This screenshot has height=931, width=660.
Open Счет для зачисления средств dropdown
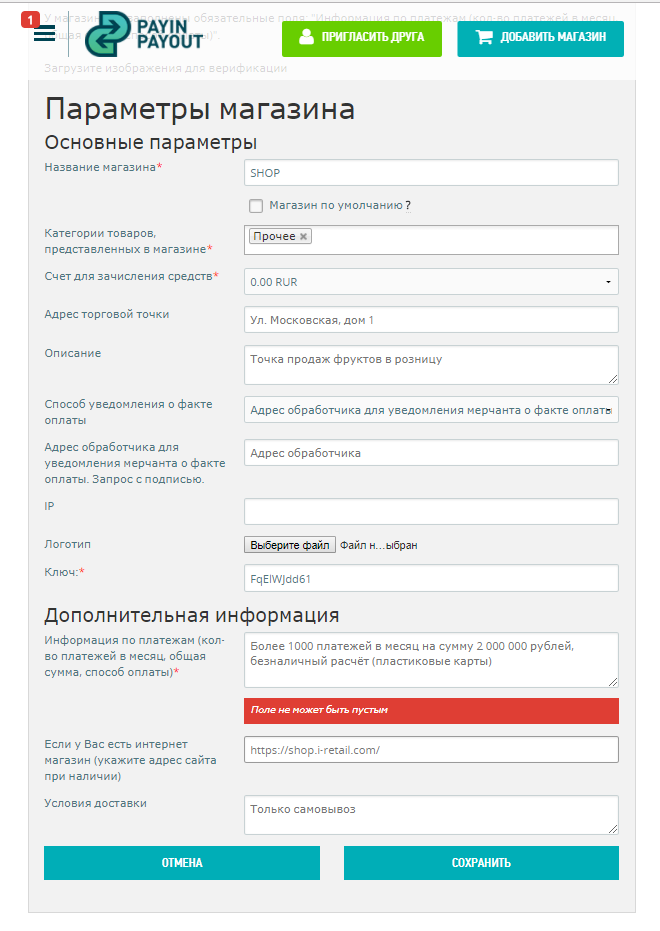pos(431,282)
